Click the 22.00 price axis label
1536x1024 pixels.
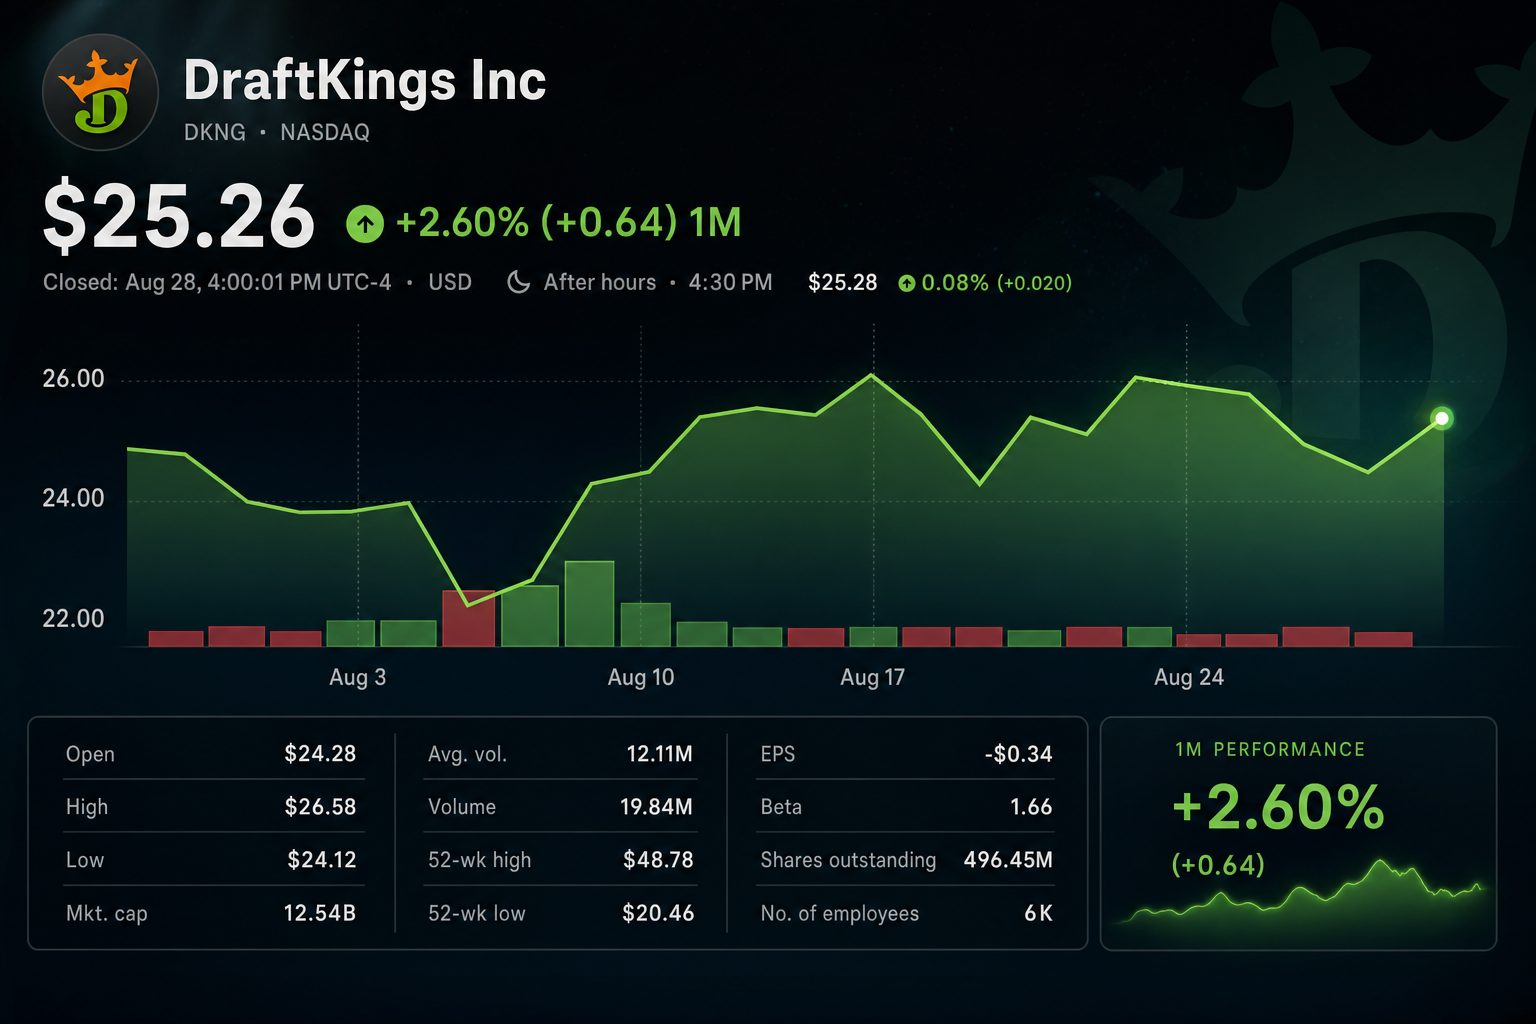point(73,618)
